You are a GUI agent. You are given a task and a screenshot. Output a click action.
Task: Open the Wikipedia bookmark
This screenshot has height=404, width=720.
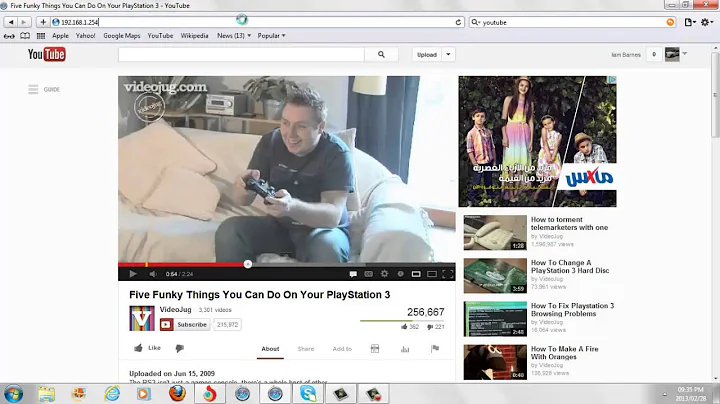point(194,36)
